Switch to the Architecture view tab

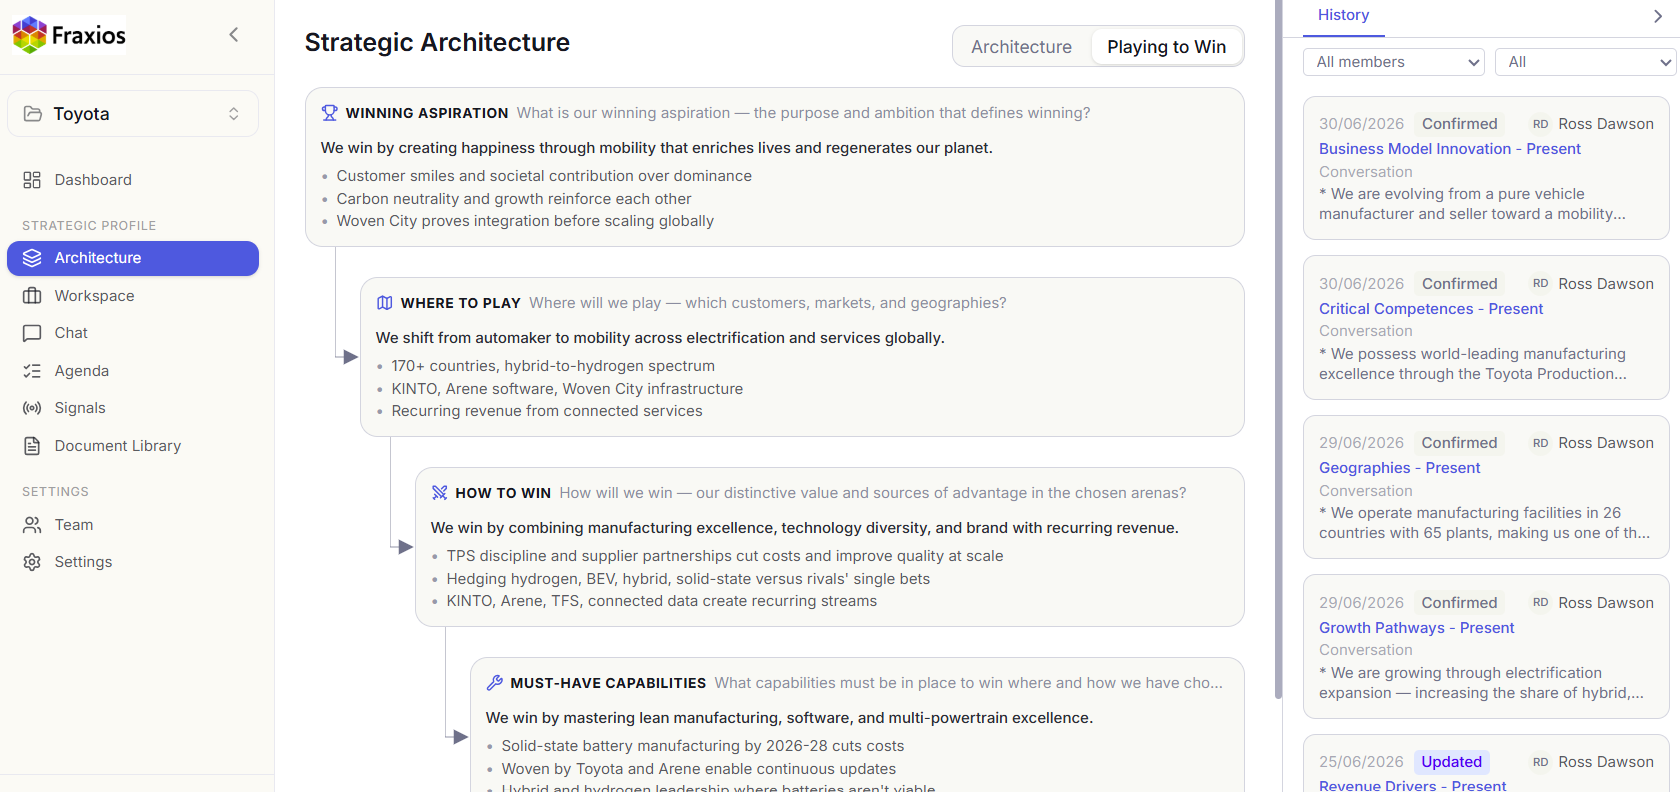click(1021, 47)
